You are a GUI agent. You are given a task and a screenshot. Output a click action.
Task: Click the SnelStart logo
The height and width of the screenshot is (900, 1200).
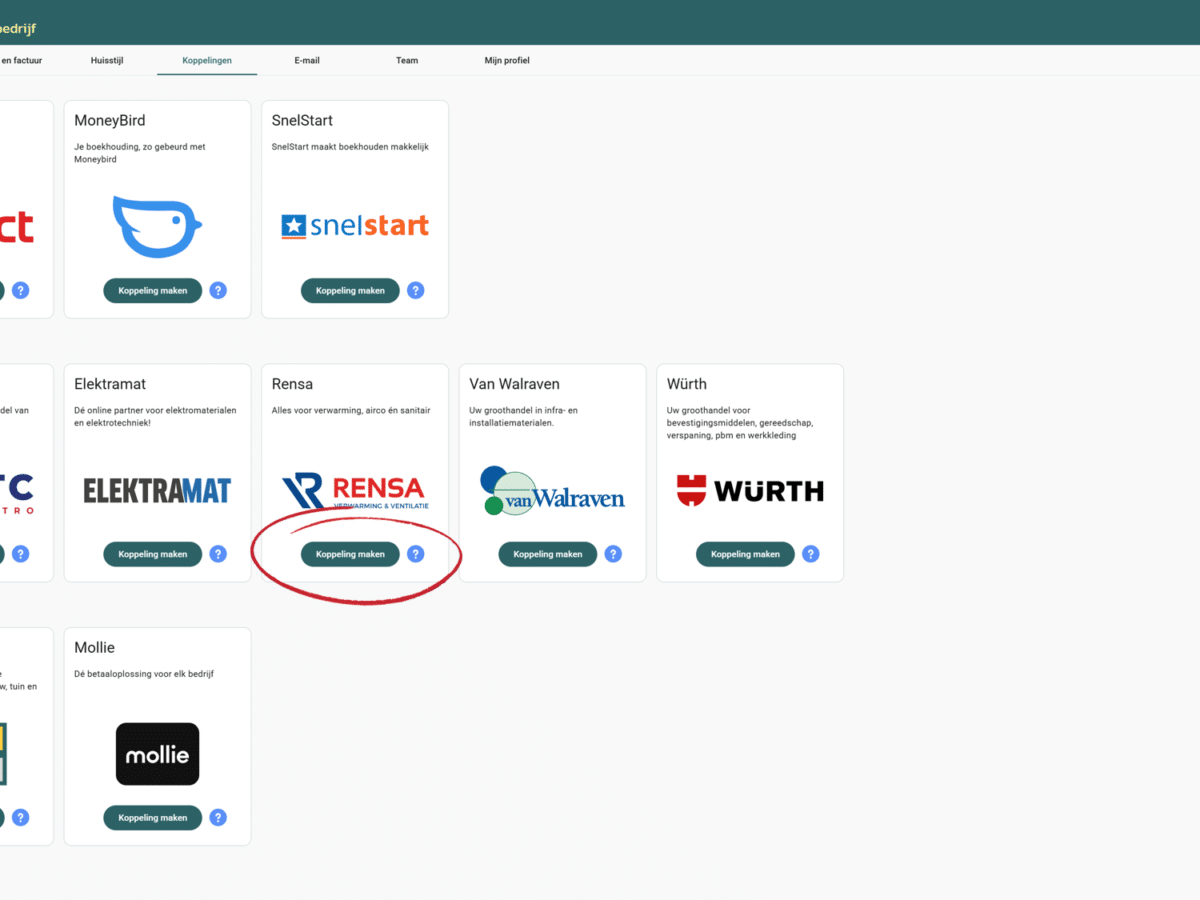tap(355, 226)
